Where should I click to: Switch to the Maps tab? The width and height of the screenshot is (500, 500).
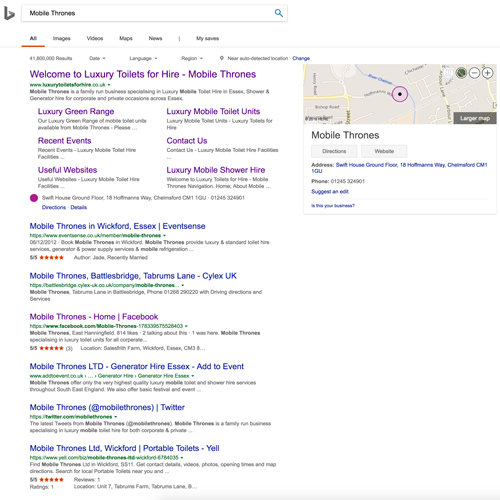coord(126,38)
